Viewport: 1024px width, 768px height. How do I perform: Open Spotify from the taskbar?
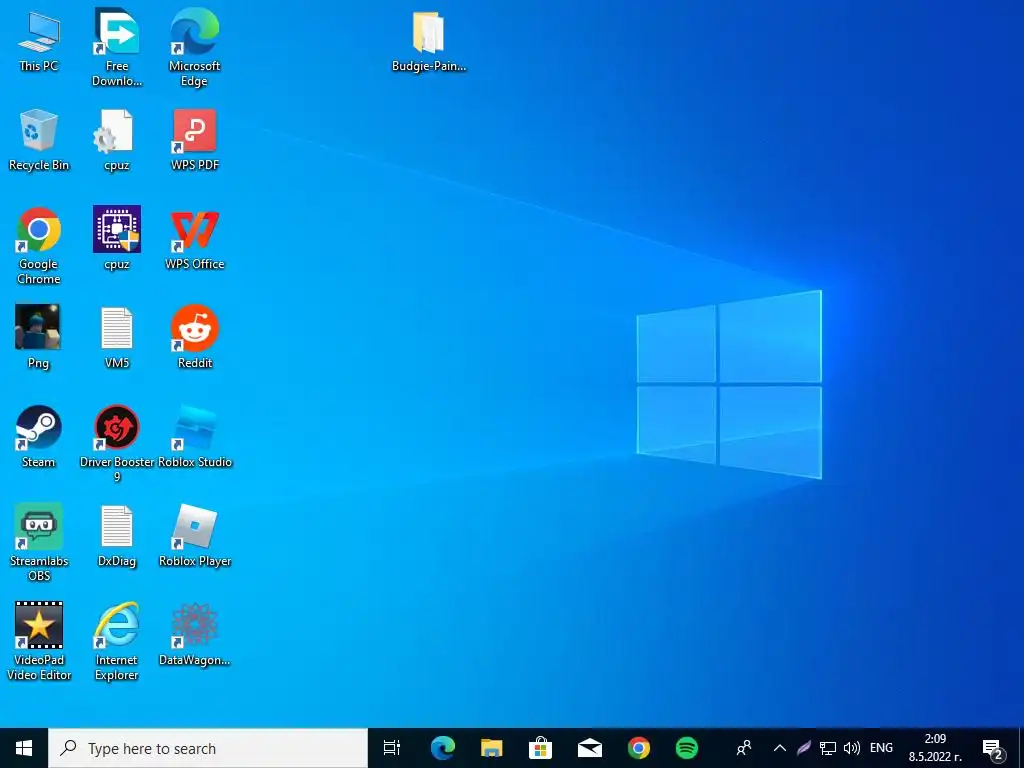tap(687, 748)
